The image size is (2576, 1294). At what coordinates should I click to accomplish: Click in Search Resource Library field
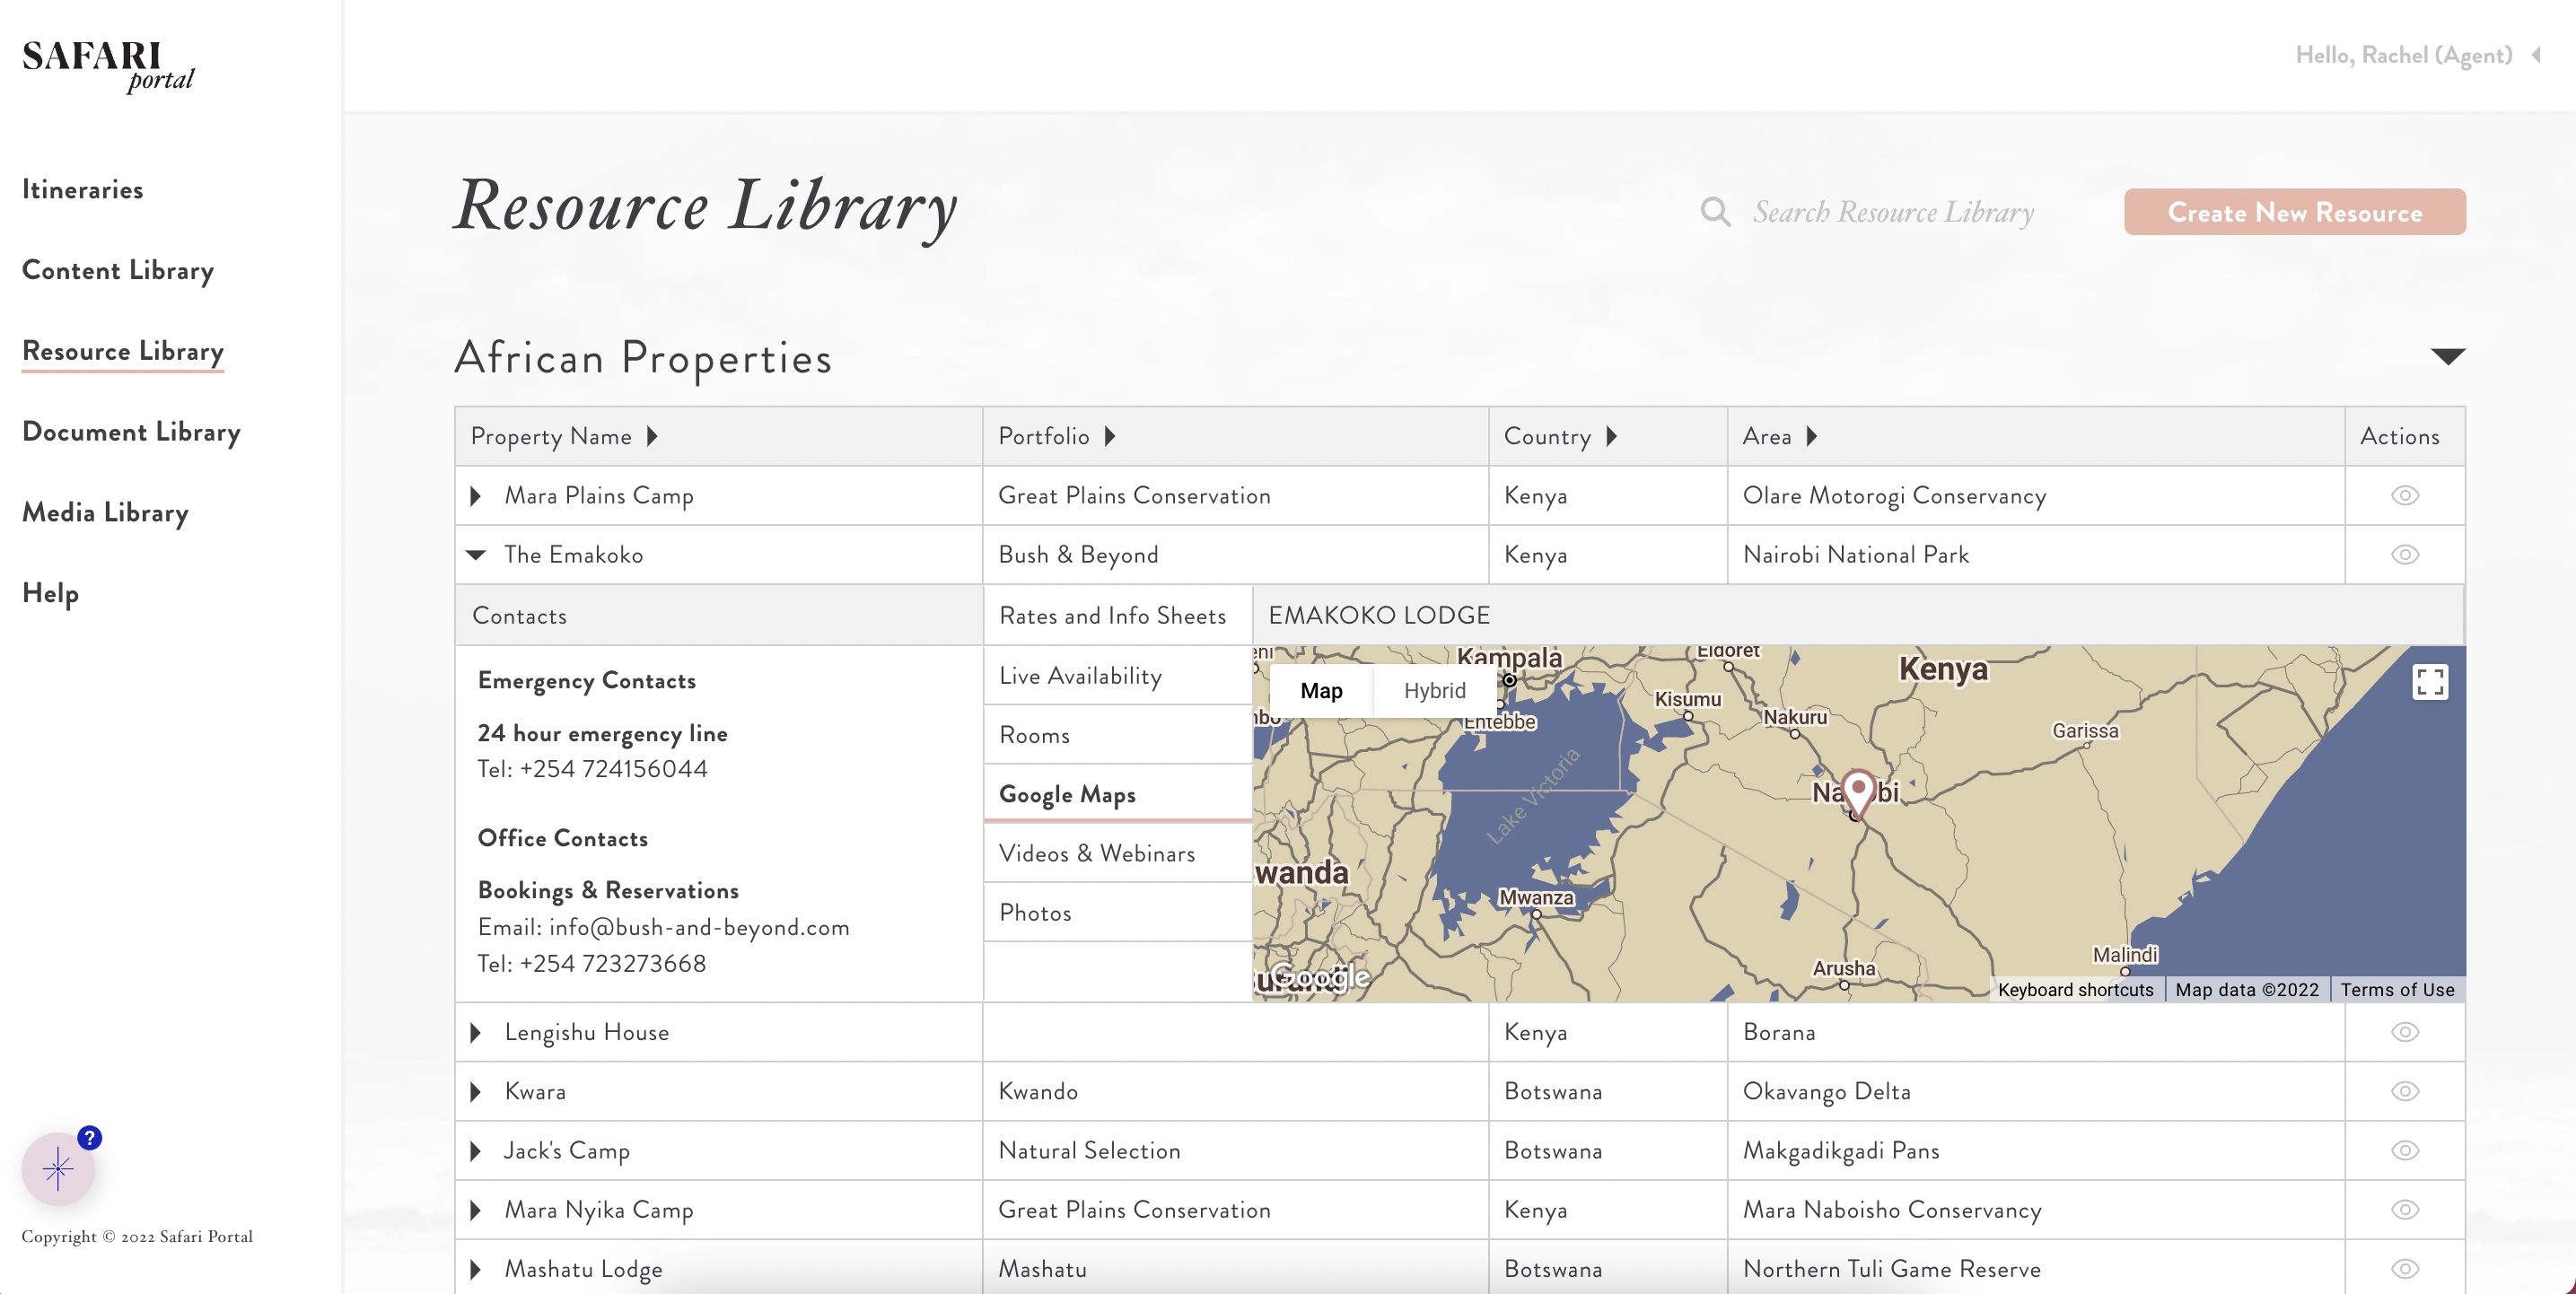tap(1892, 212)
